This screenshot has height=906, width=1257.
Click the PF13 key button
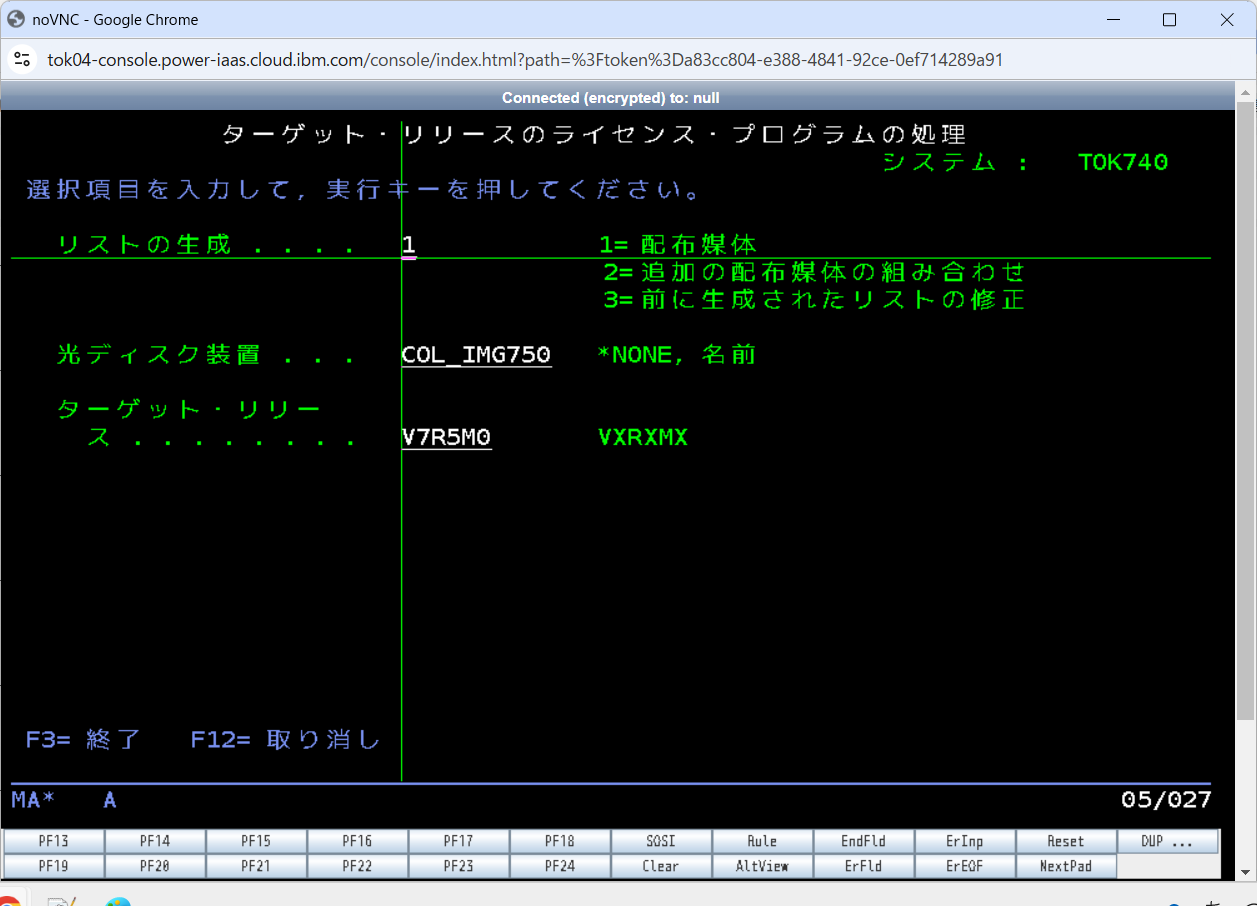click(x=54, y=841)
